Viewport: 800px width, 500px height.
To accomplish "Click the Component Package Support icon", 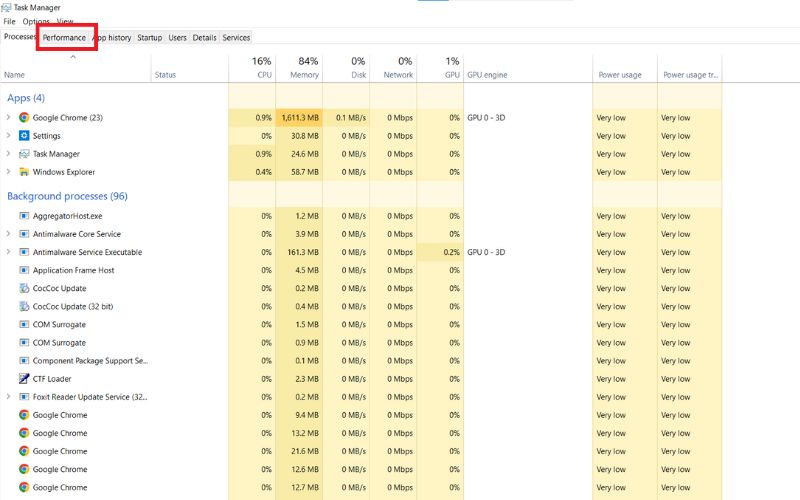I will [x=24, y=361].
